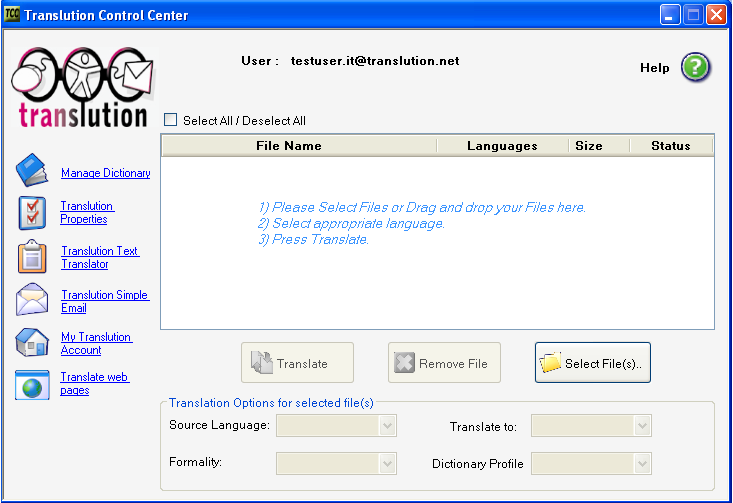This screenshot has width=733, height=503.
Task: Open the Translution Properties link
Action: tap(87, 212)
